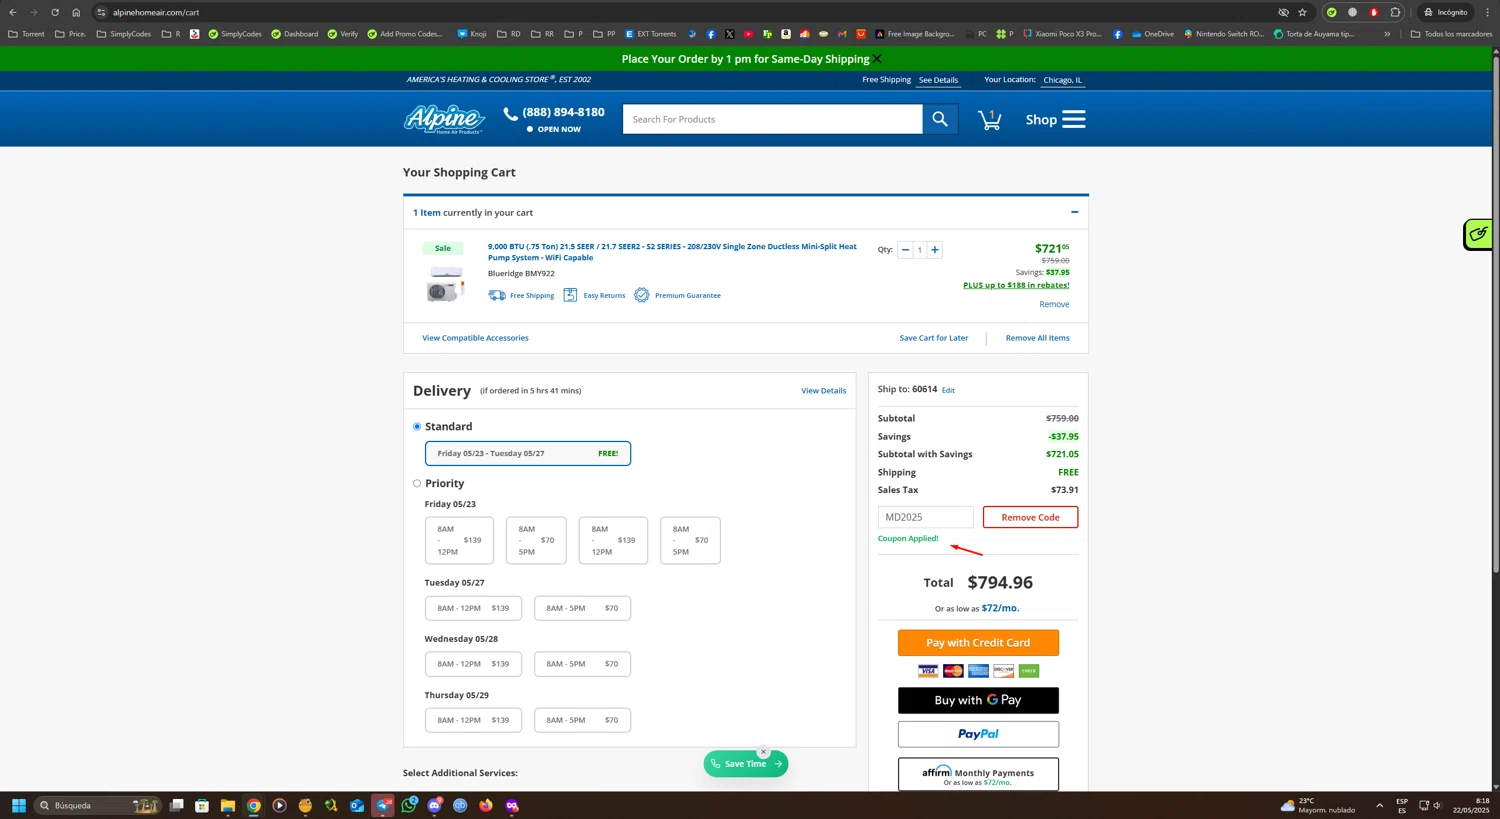Open the Torrent bookmark folder
Screen dimensions: 1500x819
(26, 34)
